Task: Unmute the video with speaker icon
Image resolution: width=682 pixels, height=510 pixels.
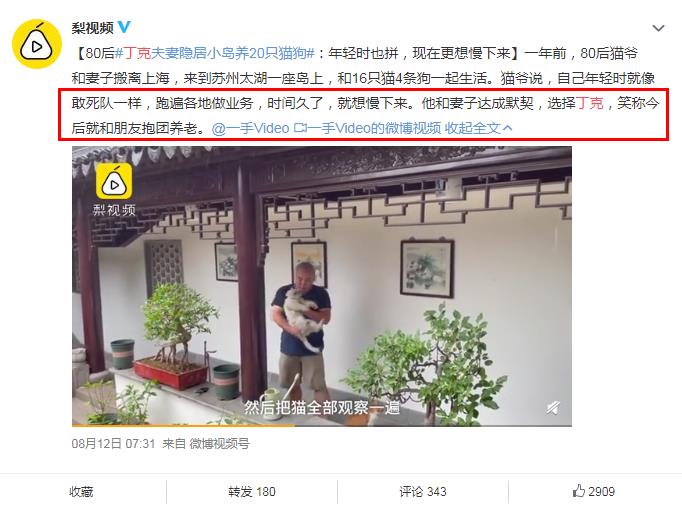Action: tap(553, 408)
